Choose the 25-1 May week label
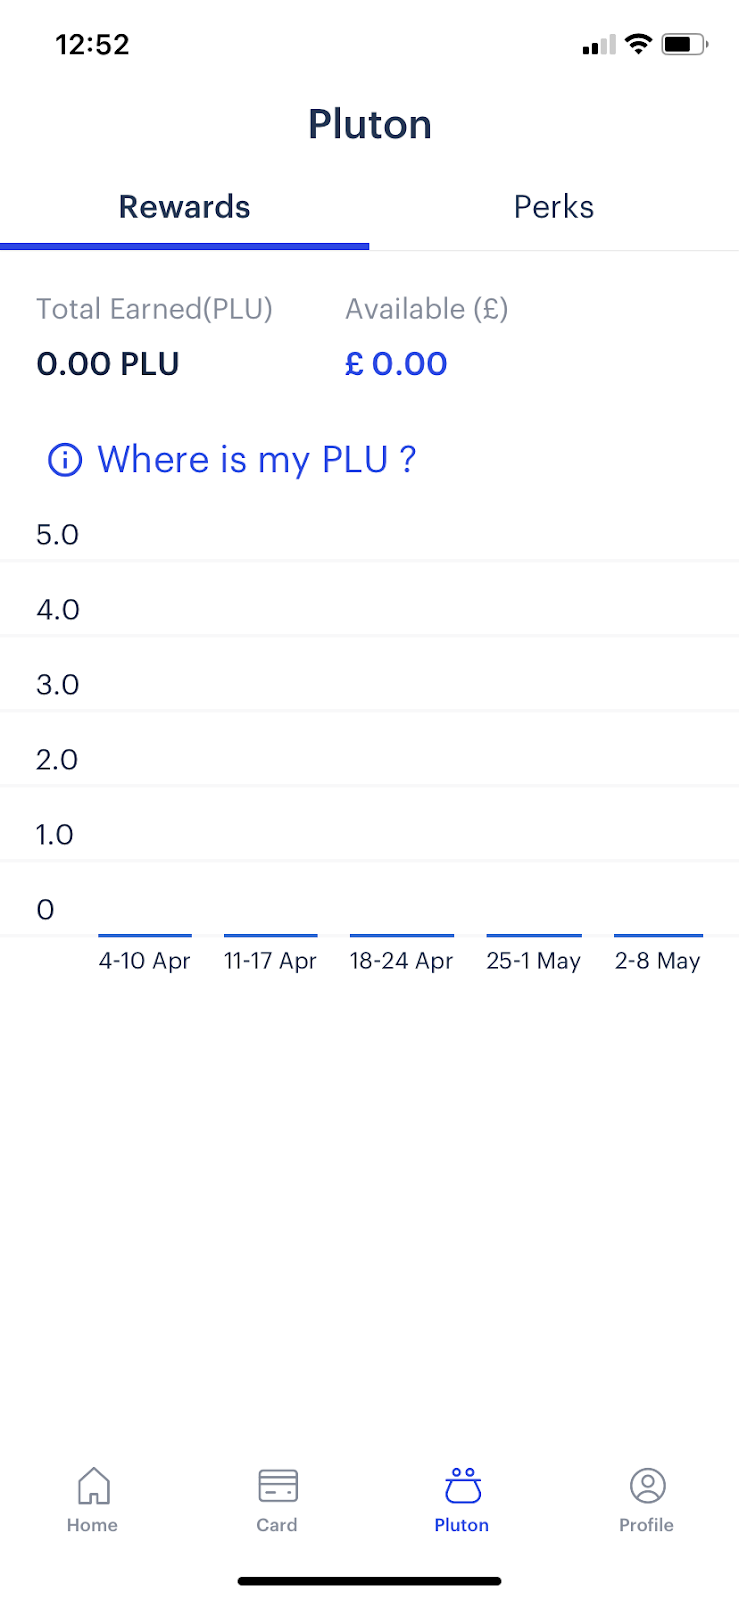739x1600 pixels. [x=533, y=961]
